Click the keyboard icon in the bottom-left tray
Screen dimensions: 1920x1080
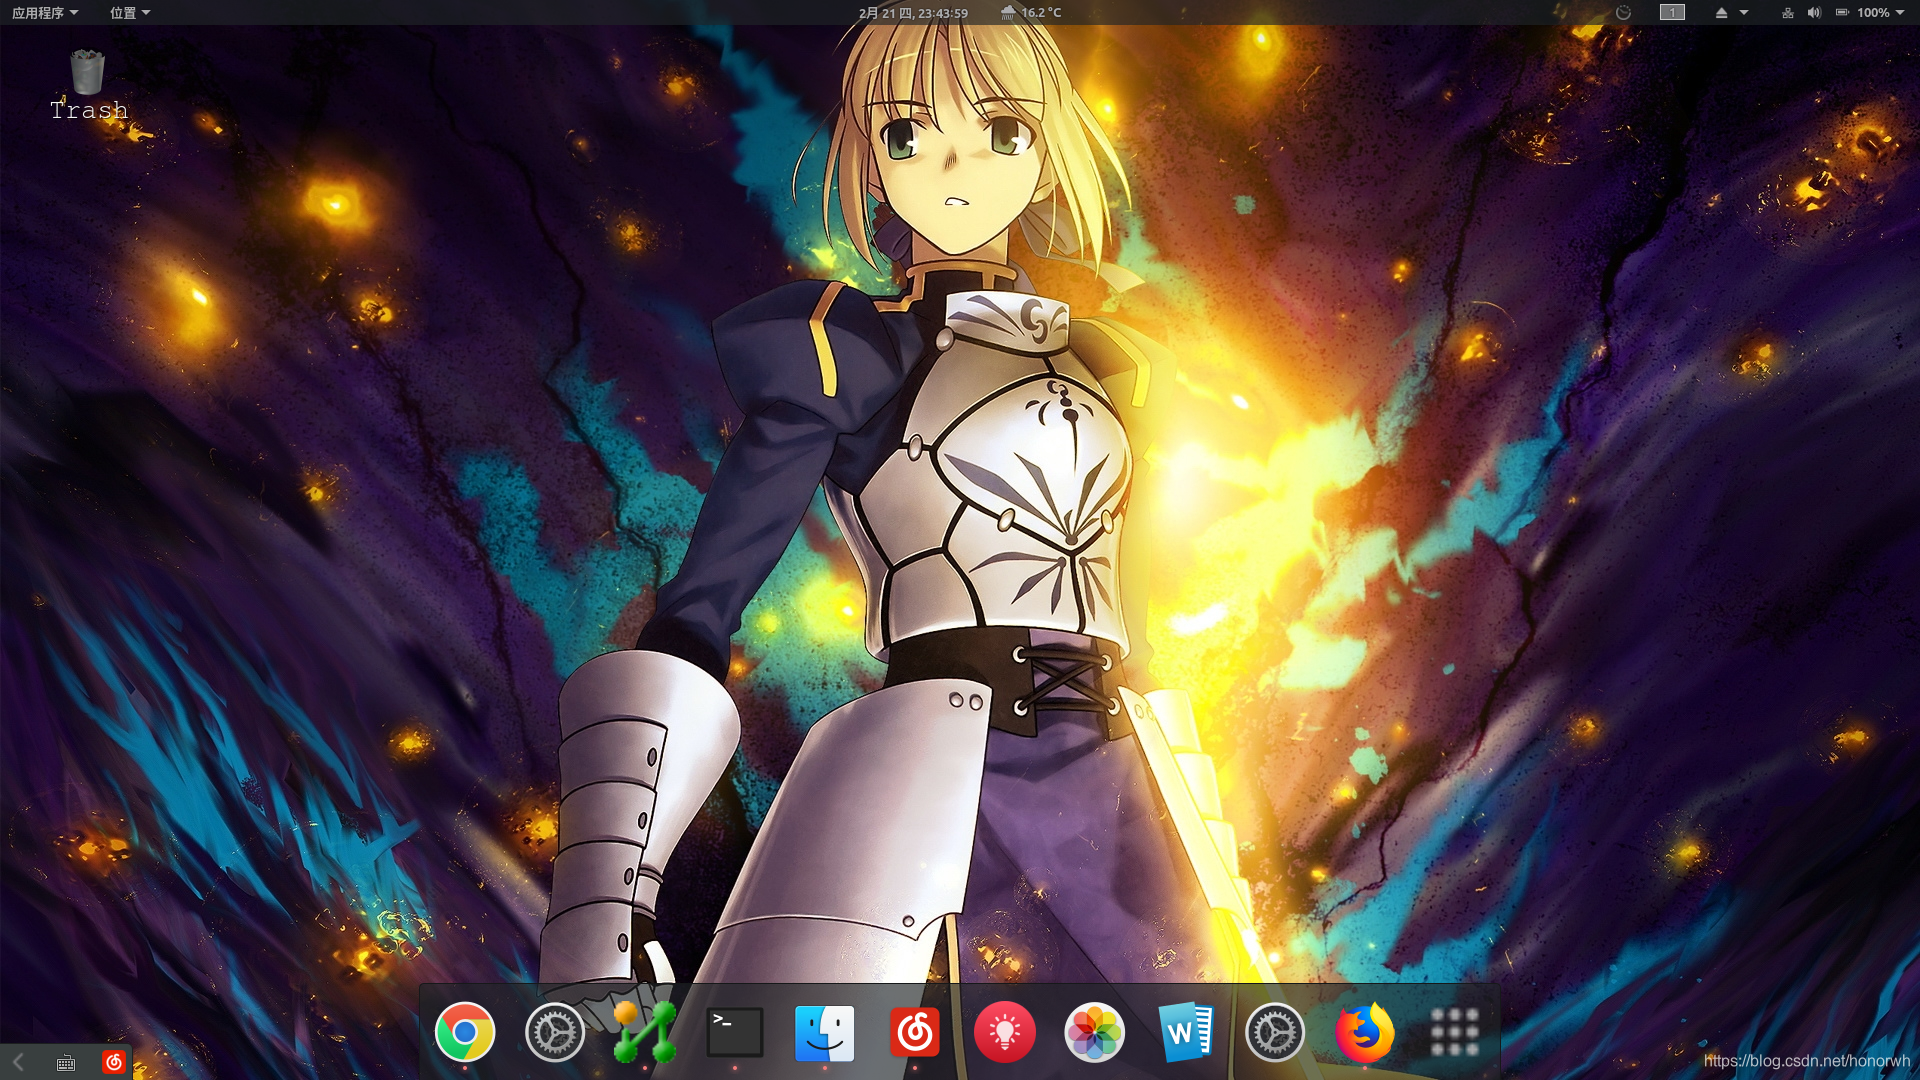point(66,1062)
